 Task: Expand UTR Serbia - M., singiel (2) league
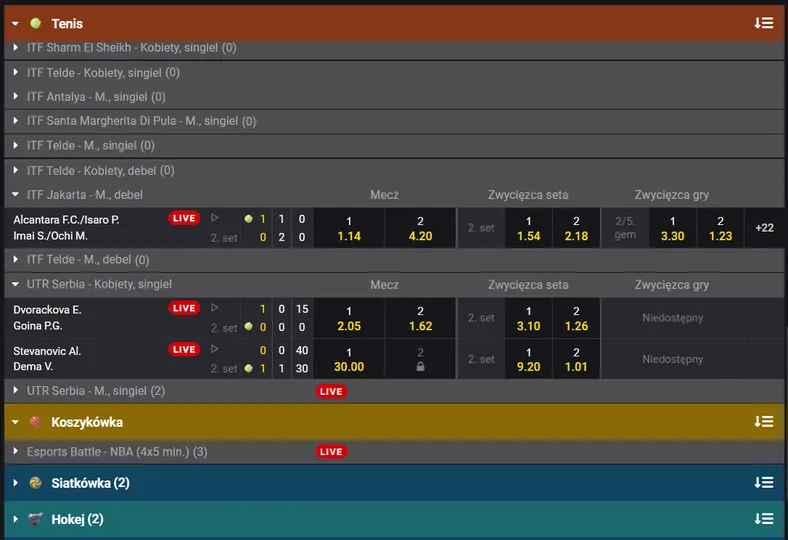(x=16, y=391)
